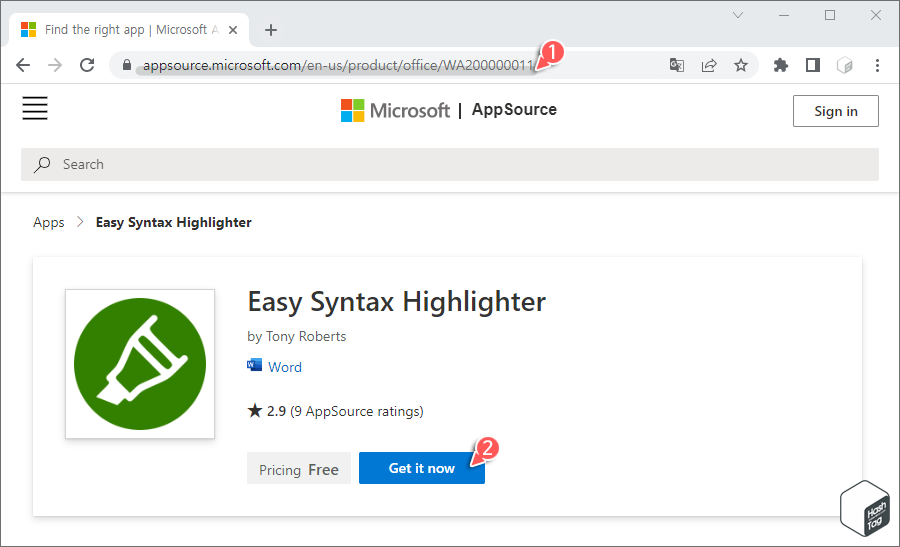This screenshot has height=547, width=900.
Task: Click the Pricing Free label
Action: point(299,468)
